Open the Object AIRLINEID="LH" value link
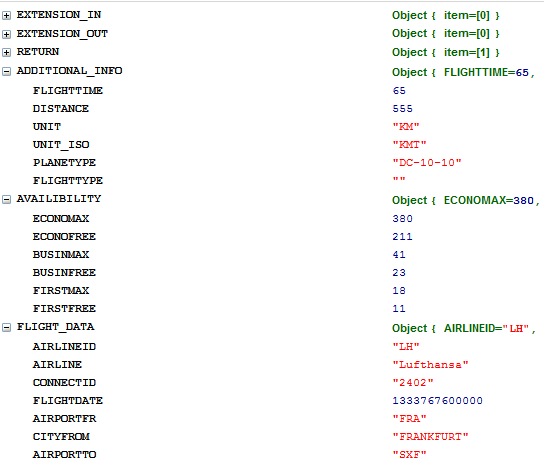This screenshot has height=463, width=544. [x=464, y=328]
